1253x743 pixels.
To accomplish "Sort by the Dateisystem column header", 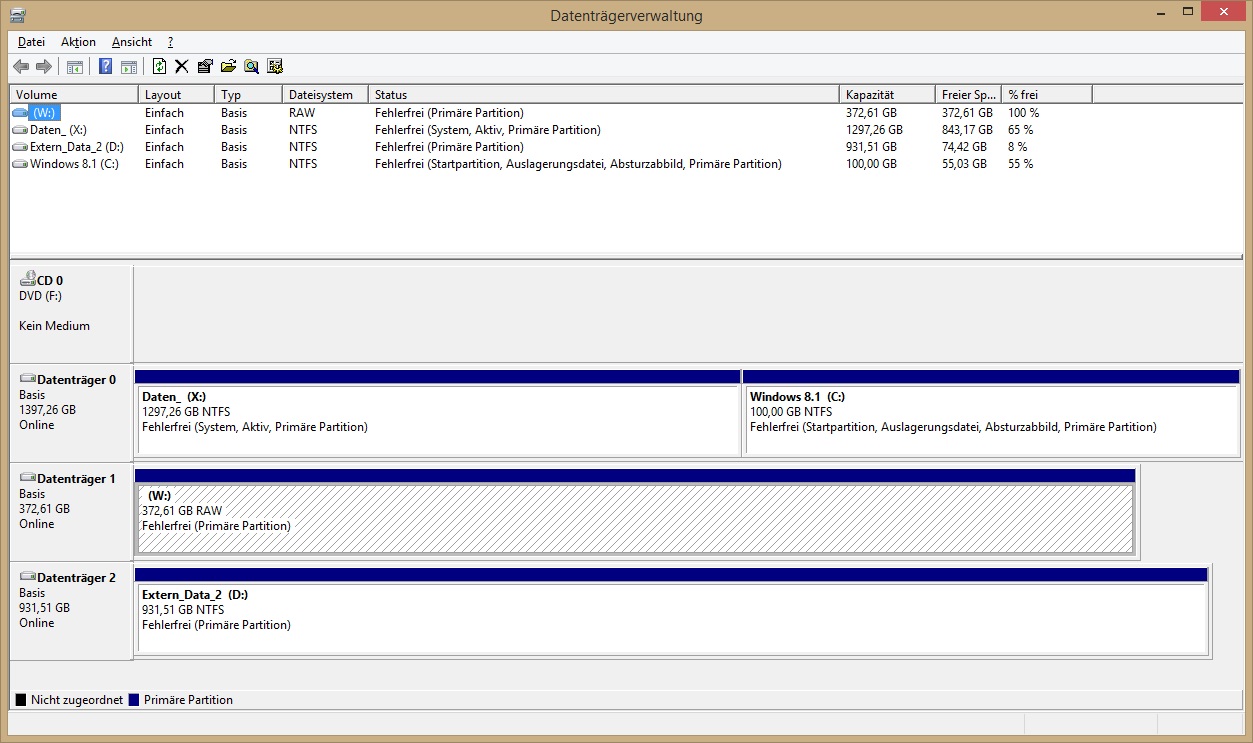I will pos(325,94).
